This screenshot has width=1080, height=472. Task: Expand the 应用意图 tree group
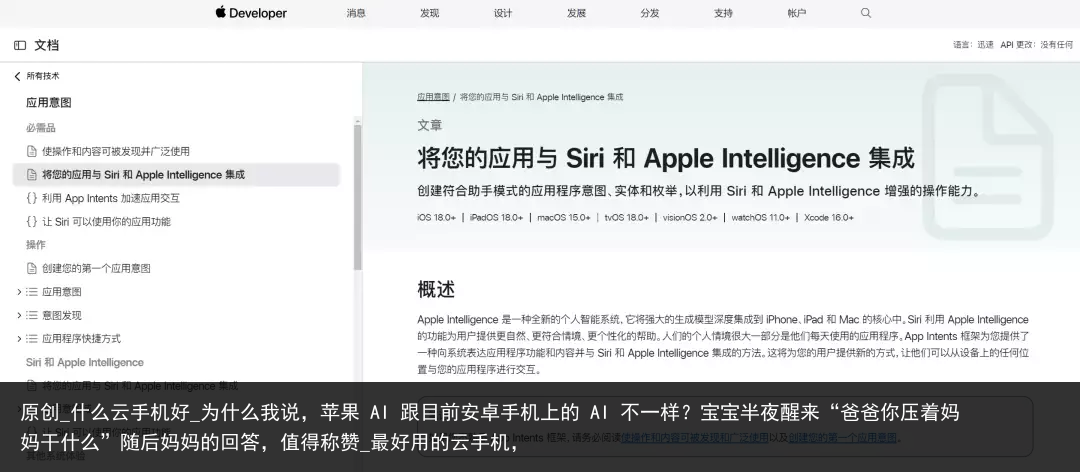[19, 291]
